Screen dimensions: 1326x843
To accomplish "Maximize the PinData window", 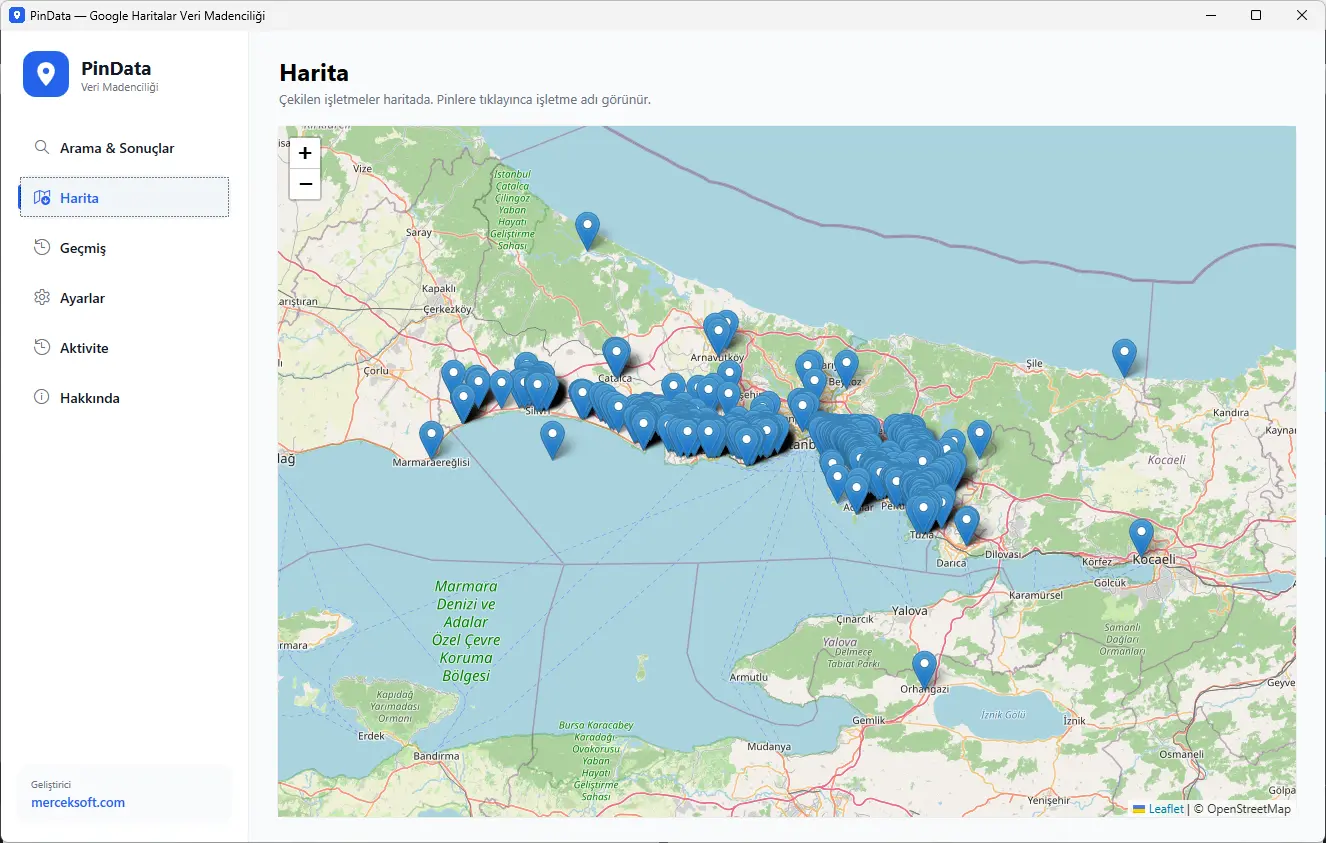I will pos(1256,15).
